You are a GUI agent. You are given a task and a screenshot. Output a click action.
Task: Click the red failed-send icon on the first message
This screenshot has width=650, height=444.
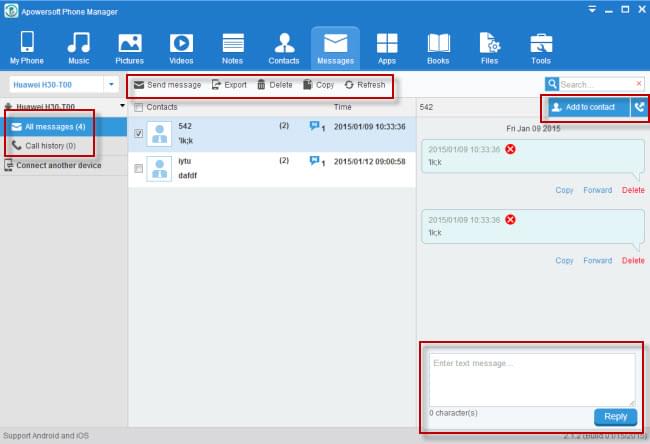coord(510,149)
